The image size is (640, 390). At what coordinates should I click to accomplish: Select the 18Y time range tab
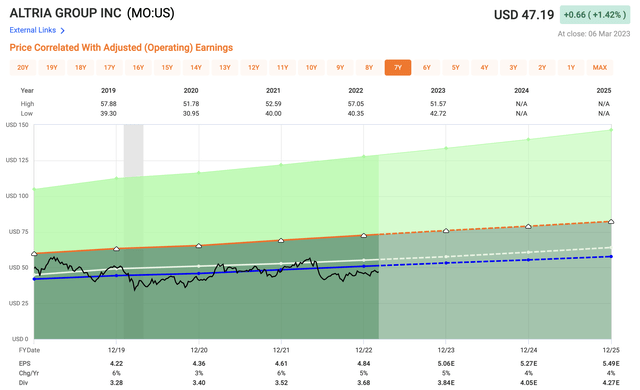coord(80,67)
